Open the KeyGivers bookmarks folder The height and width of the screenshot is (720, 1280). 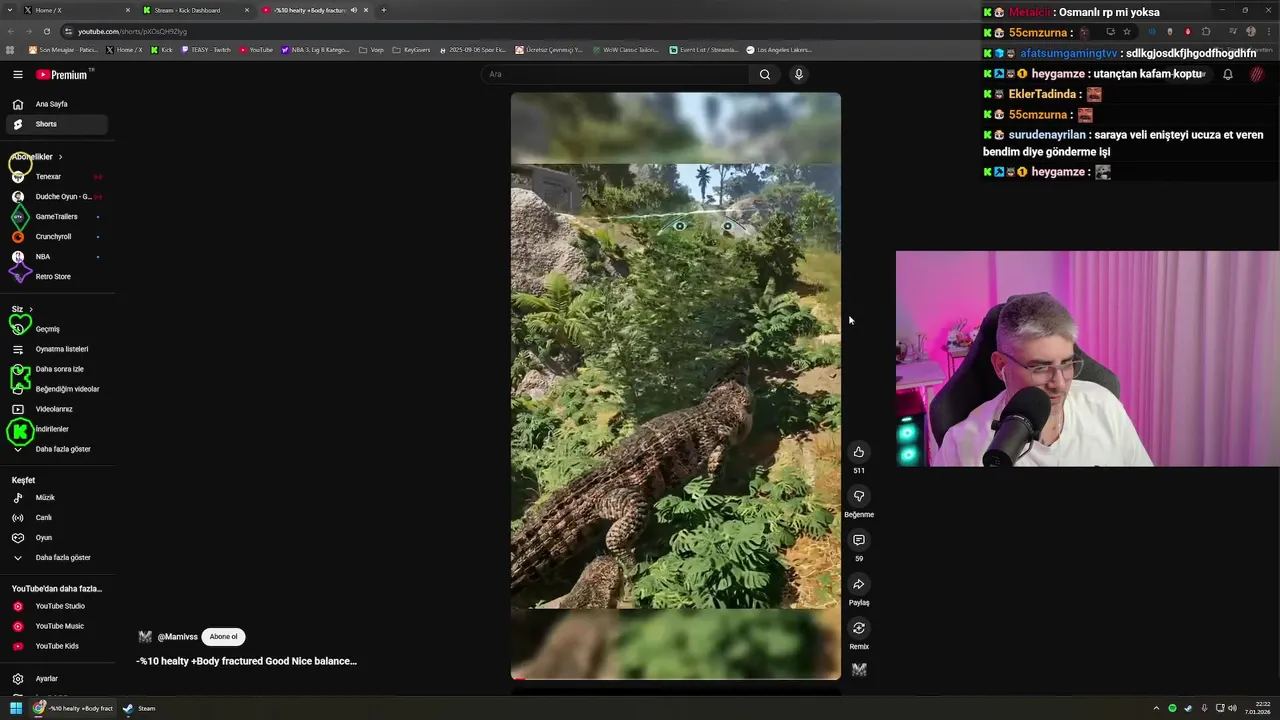click(411, 49)
